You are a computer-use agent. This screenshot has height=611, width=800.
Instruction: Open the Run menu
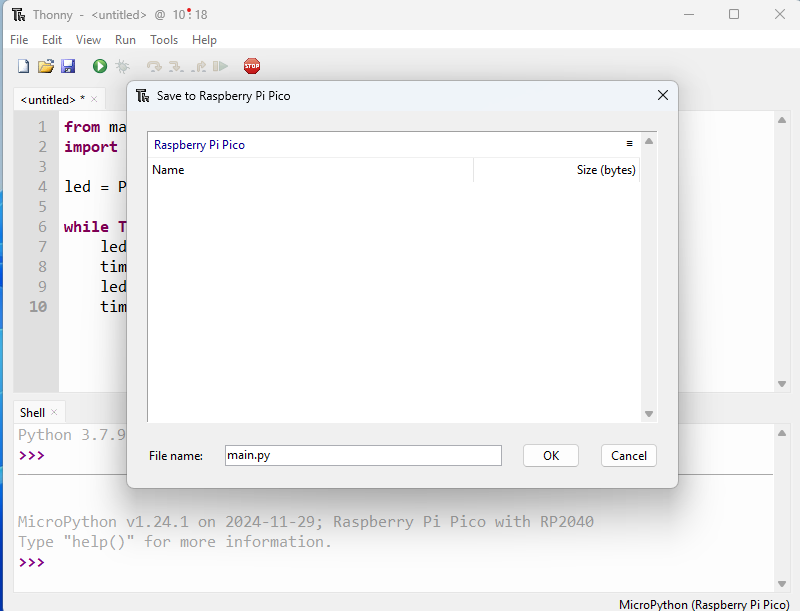click(x=125, y=40)
